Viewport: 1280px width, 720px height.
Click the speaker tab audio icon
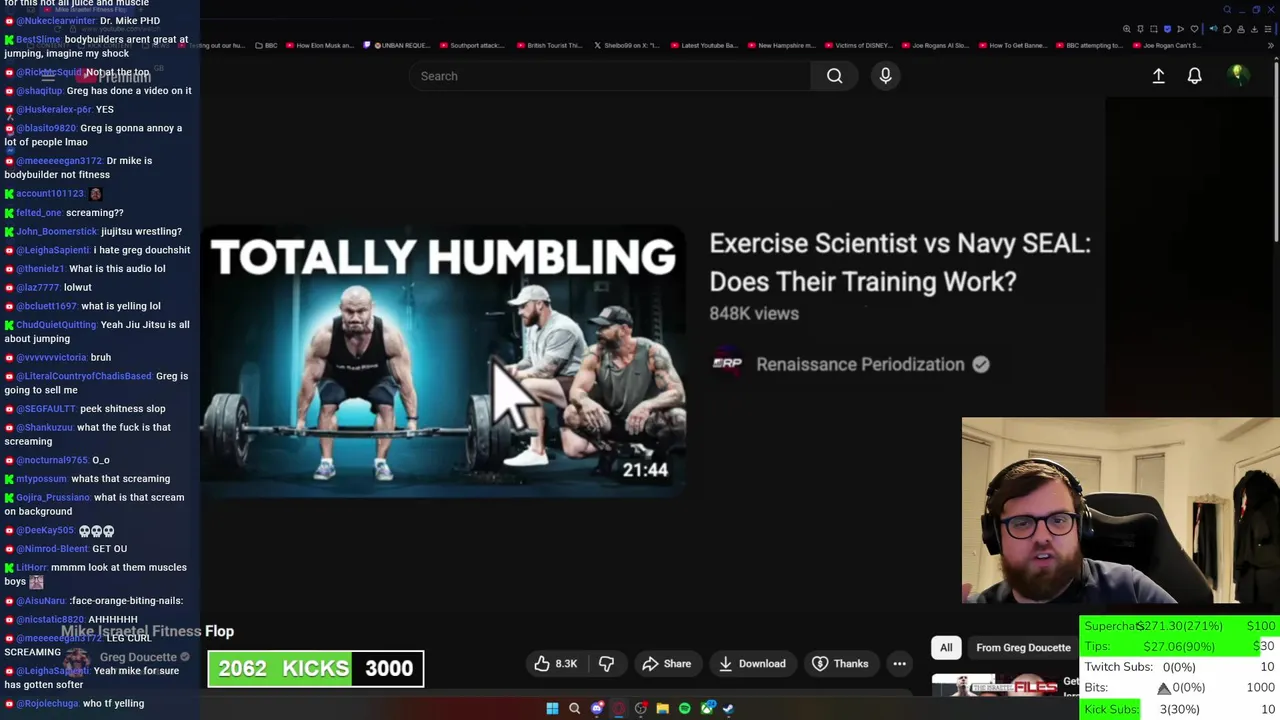pyautogui.click(x=1213, y=29)
